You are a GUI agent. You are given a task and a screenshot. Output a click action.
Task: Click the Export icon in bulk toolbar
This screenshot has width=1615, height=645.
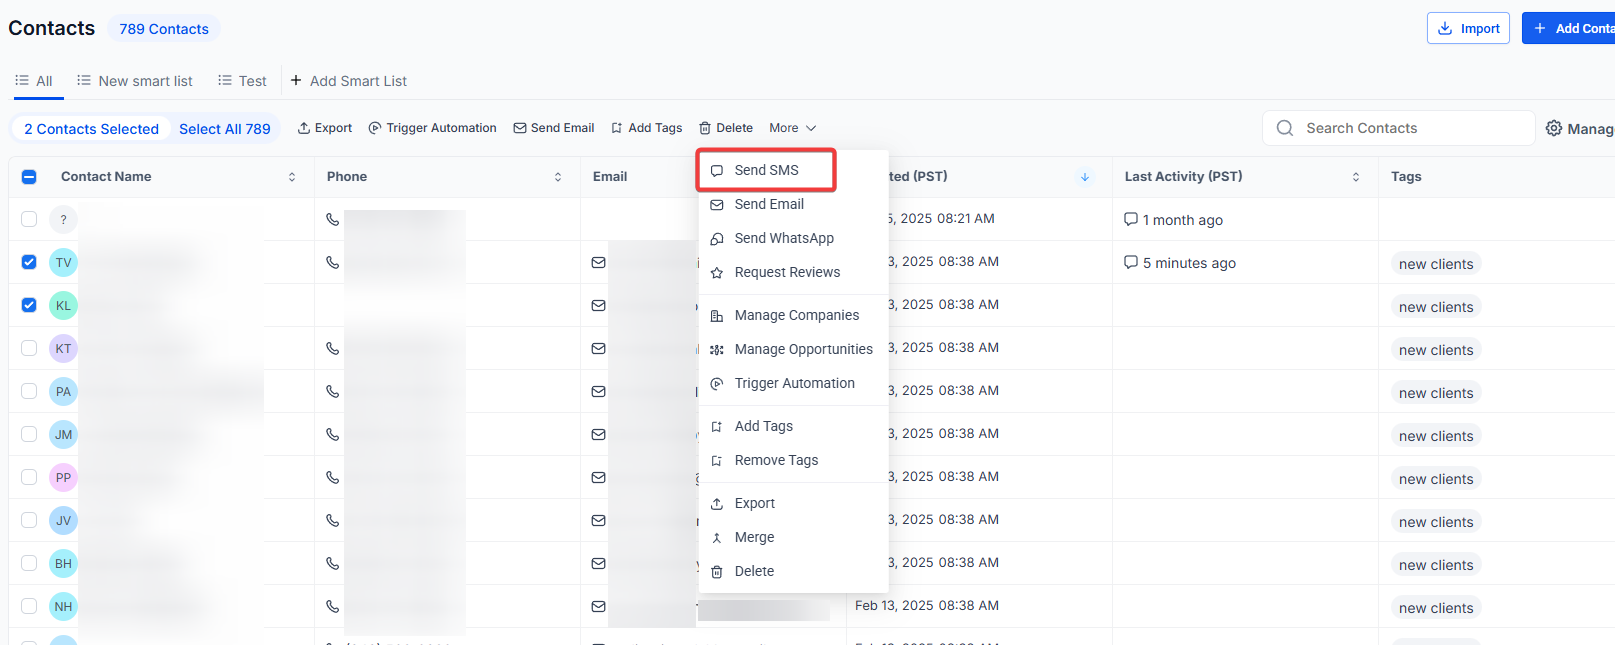click(304, 128)
